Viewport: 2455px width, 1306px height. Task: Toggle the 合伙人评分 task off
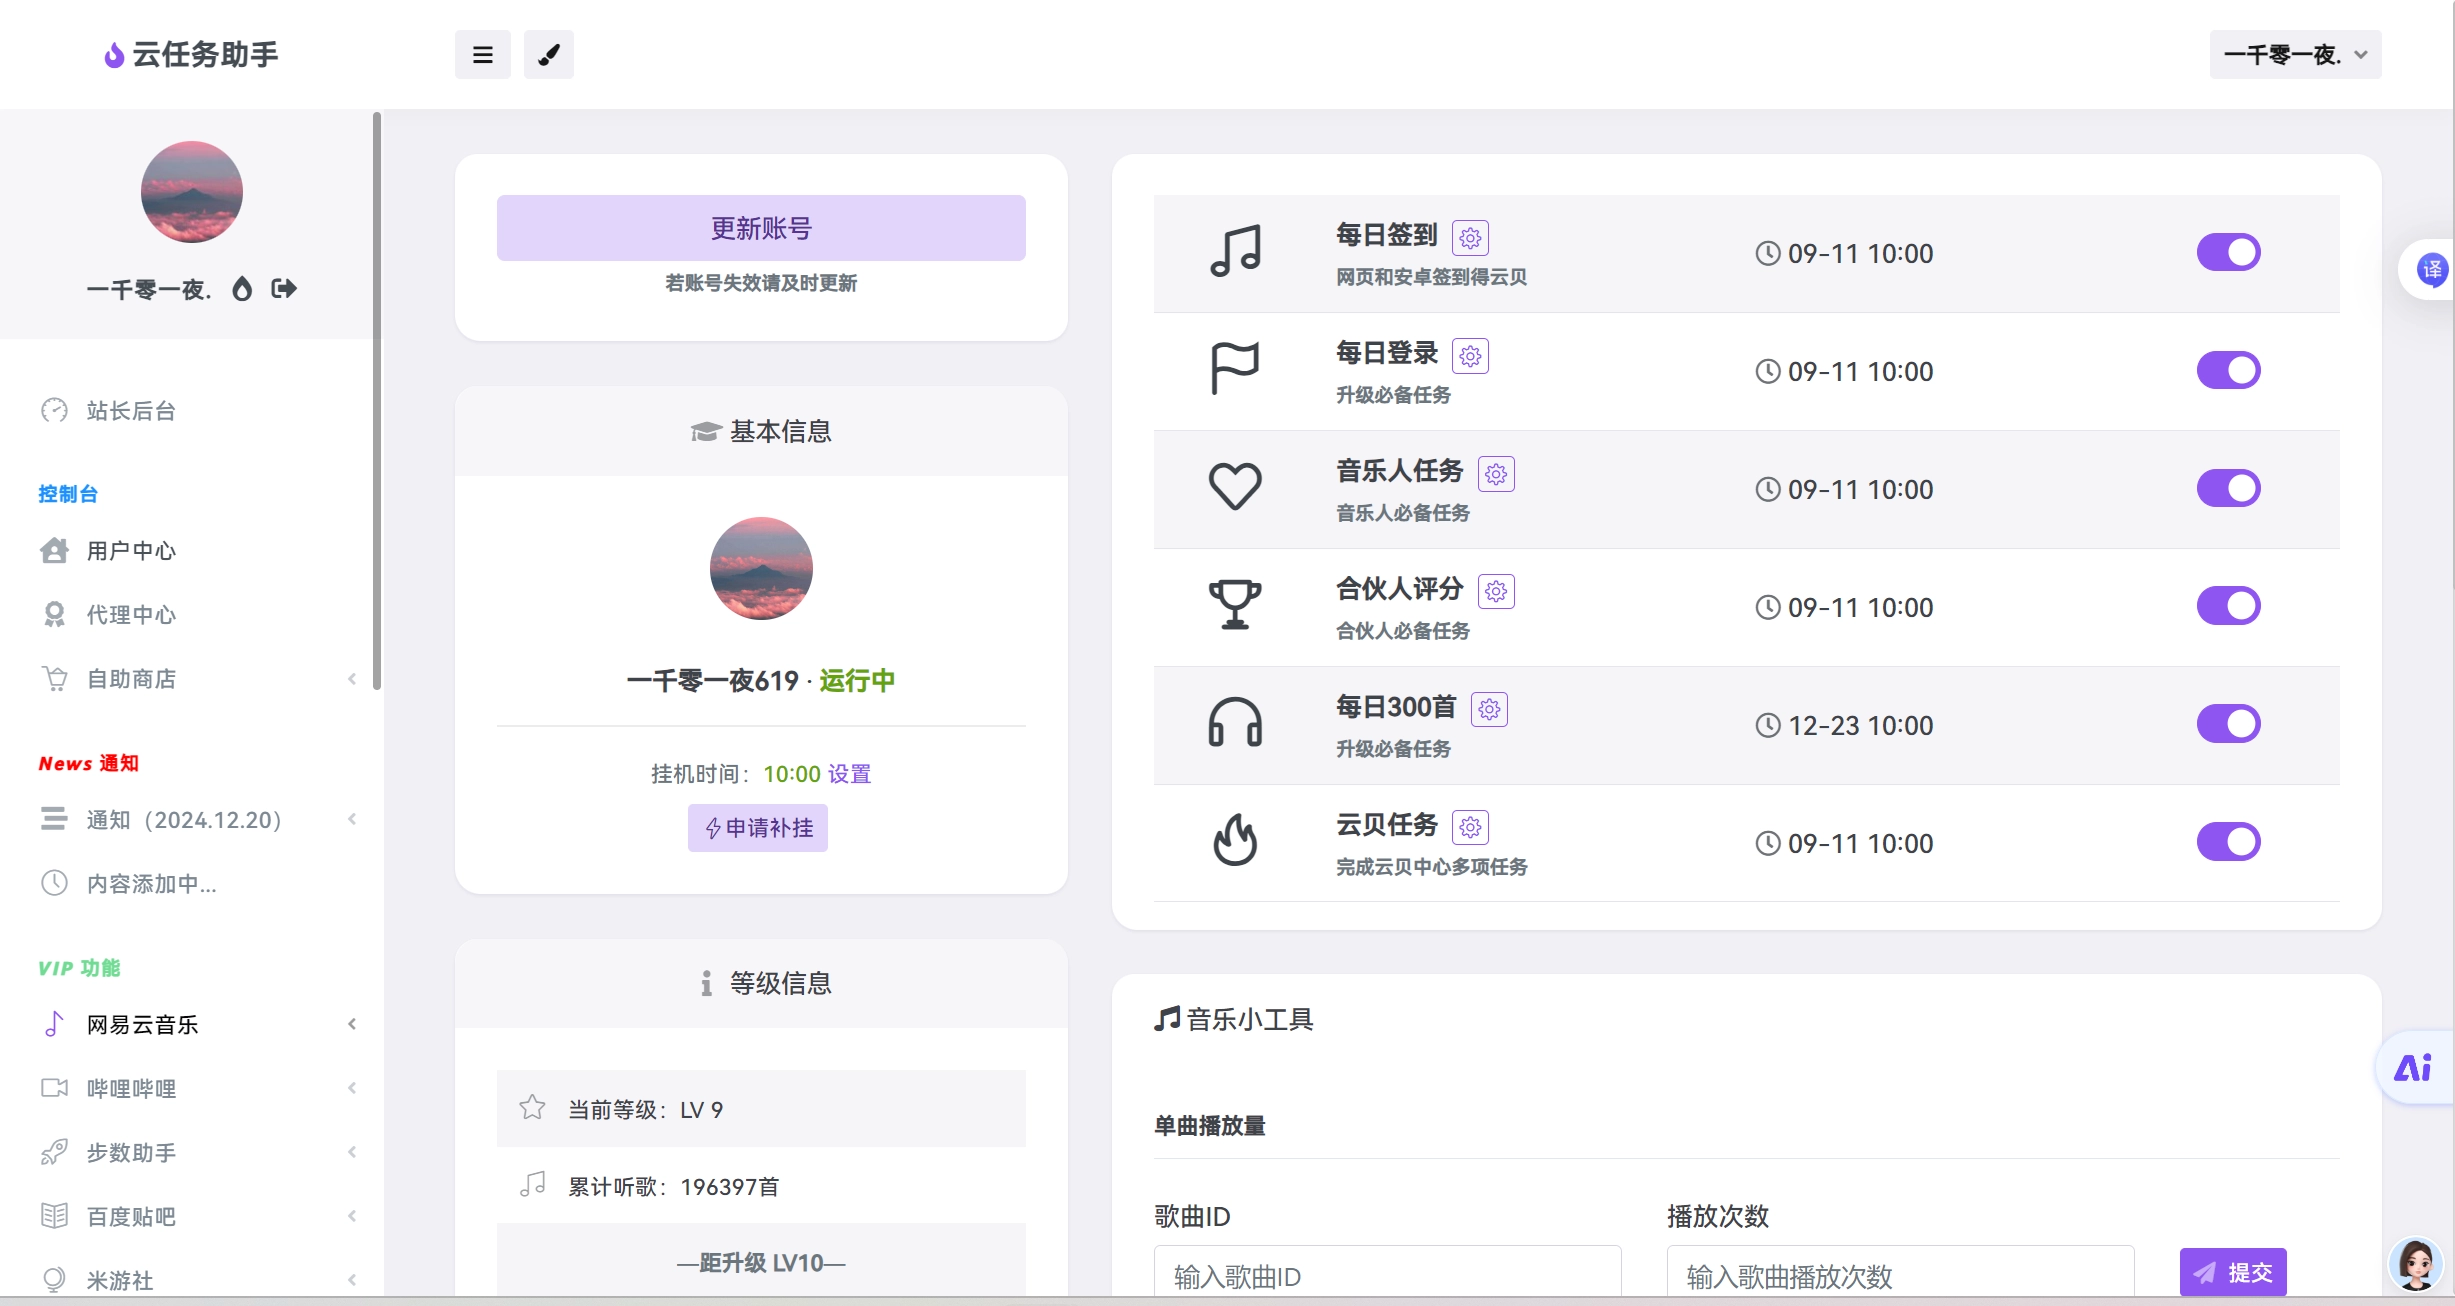pos(2229,605)
